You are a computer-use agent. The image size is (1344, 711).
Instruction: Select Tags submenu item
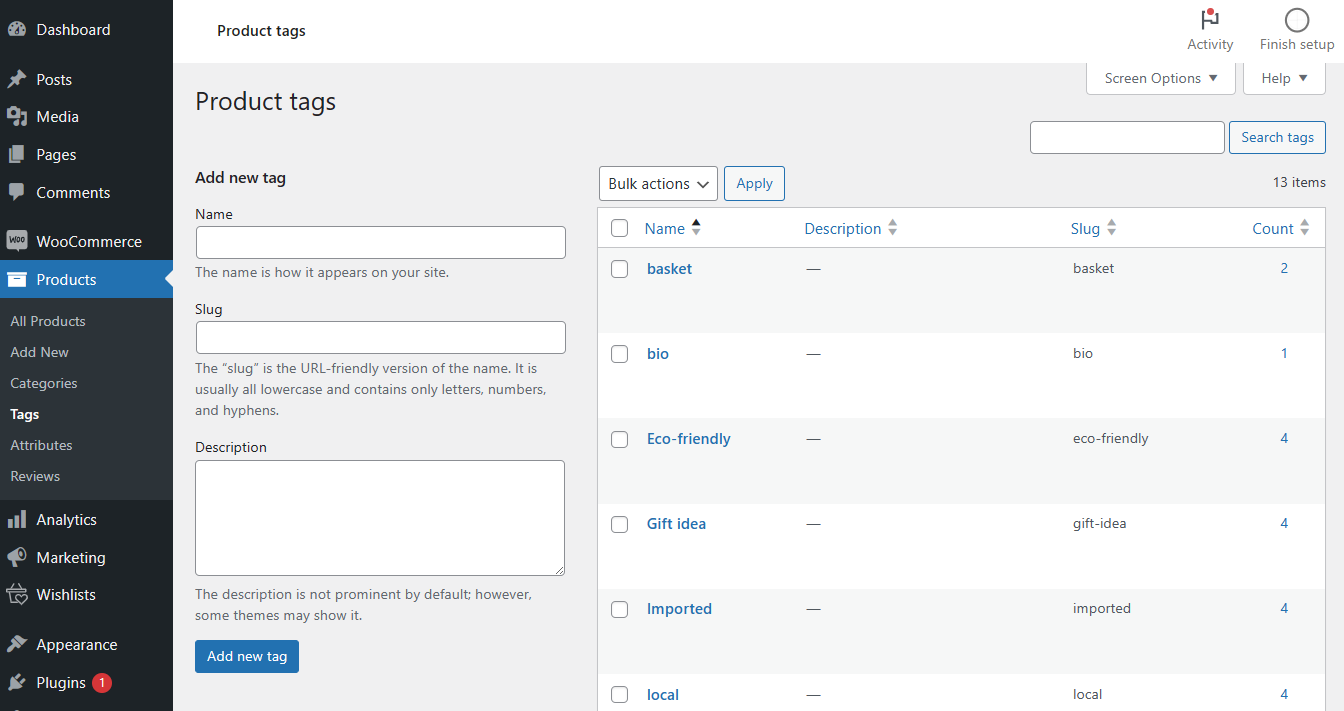25,414
